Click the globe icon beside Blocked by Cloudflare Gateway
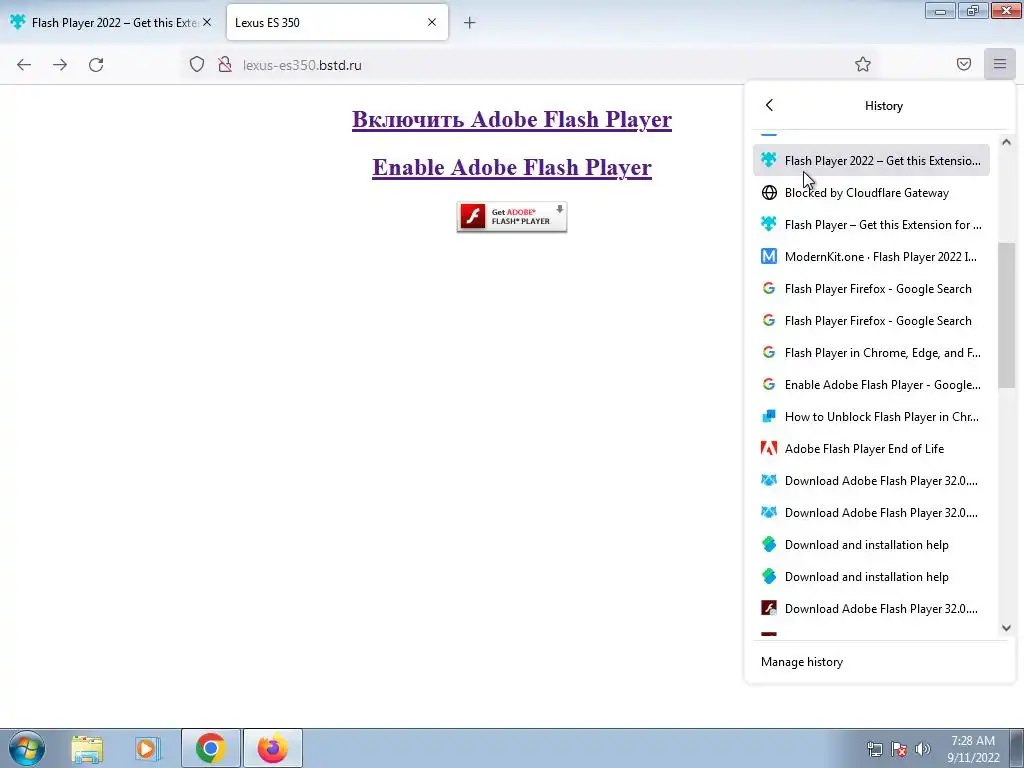Viewport: 1024px width, 768px height. (x=769, y=193)
